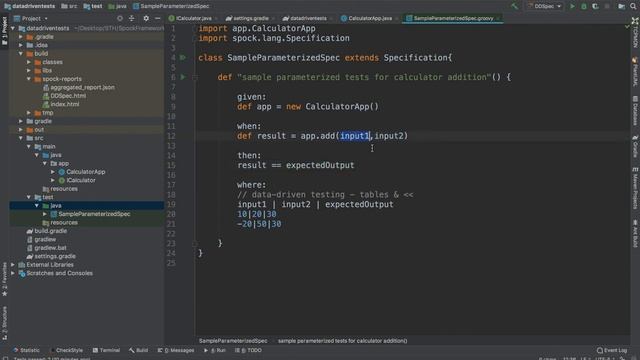Screen dimensions: 640x360
Task: Click the 'src' breadcrumb in navigation bar
Action: coord(69,6)
